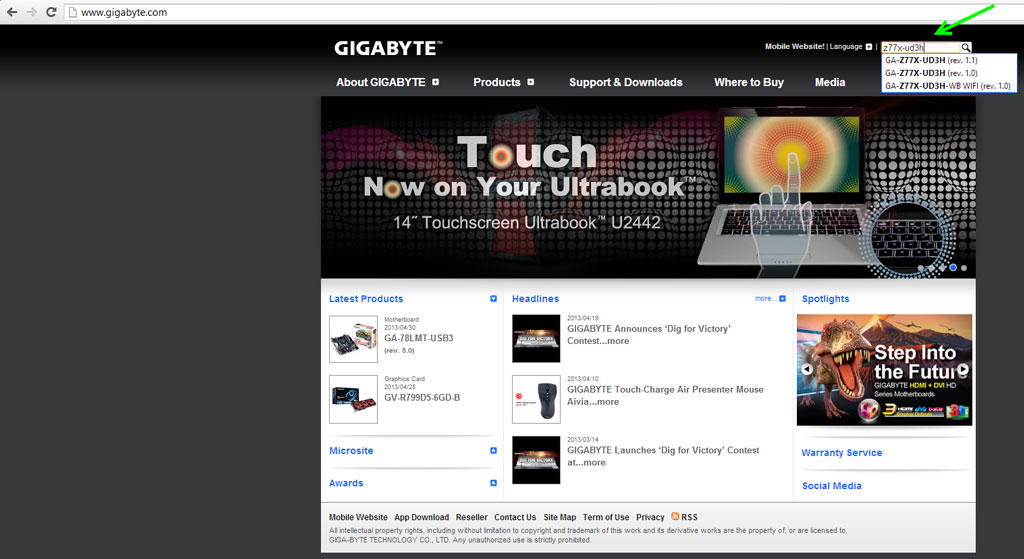Expand the Products menu arrow
The image size is (1024, 559).
point(530,82)
